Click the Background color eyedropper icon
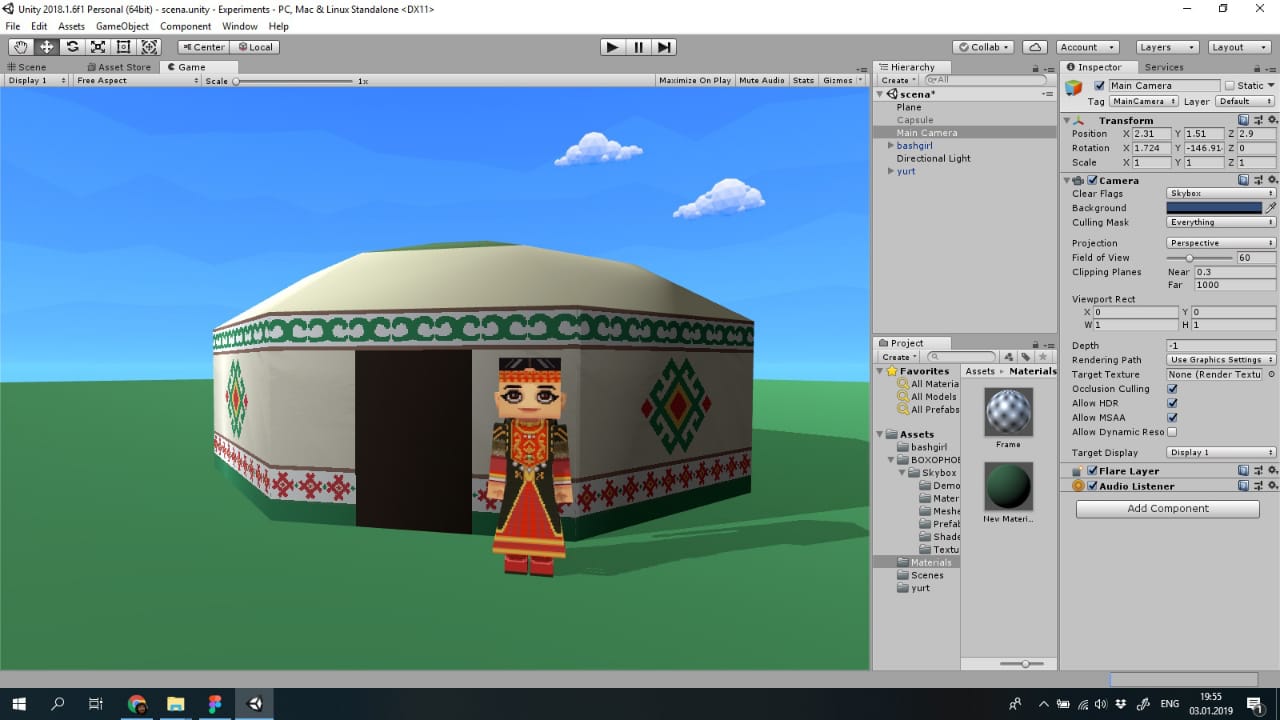The height and width of the screenshot is (720, 1280). click(x=1271, y=208)
